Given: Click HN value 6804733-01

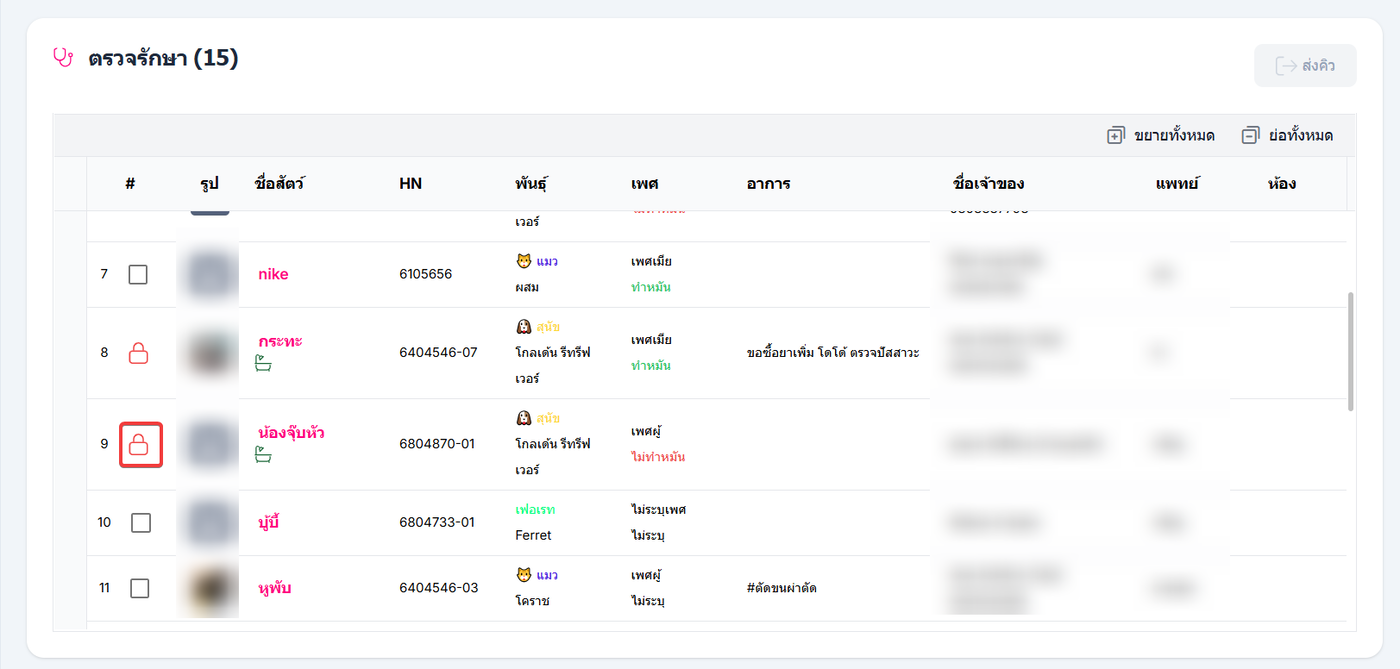Looking at the screenshot, I should pyautogui.click(x=437, y=522).
